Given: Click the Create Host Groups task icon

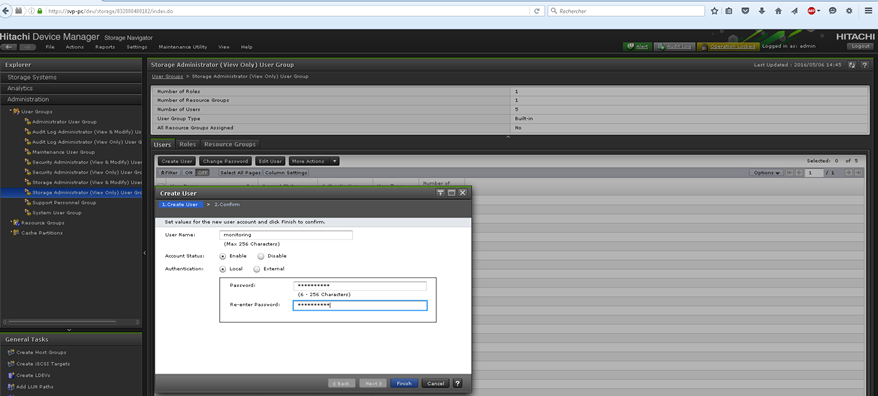Looking at the screenshot, I should tap(11, 352).
